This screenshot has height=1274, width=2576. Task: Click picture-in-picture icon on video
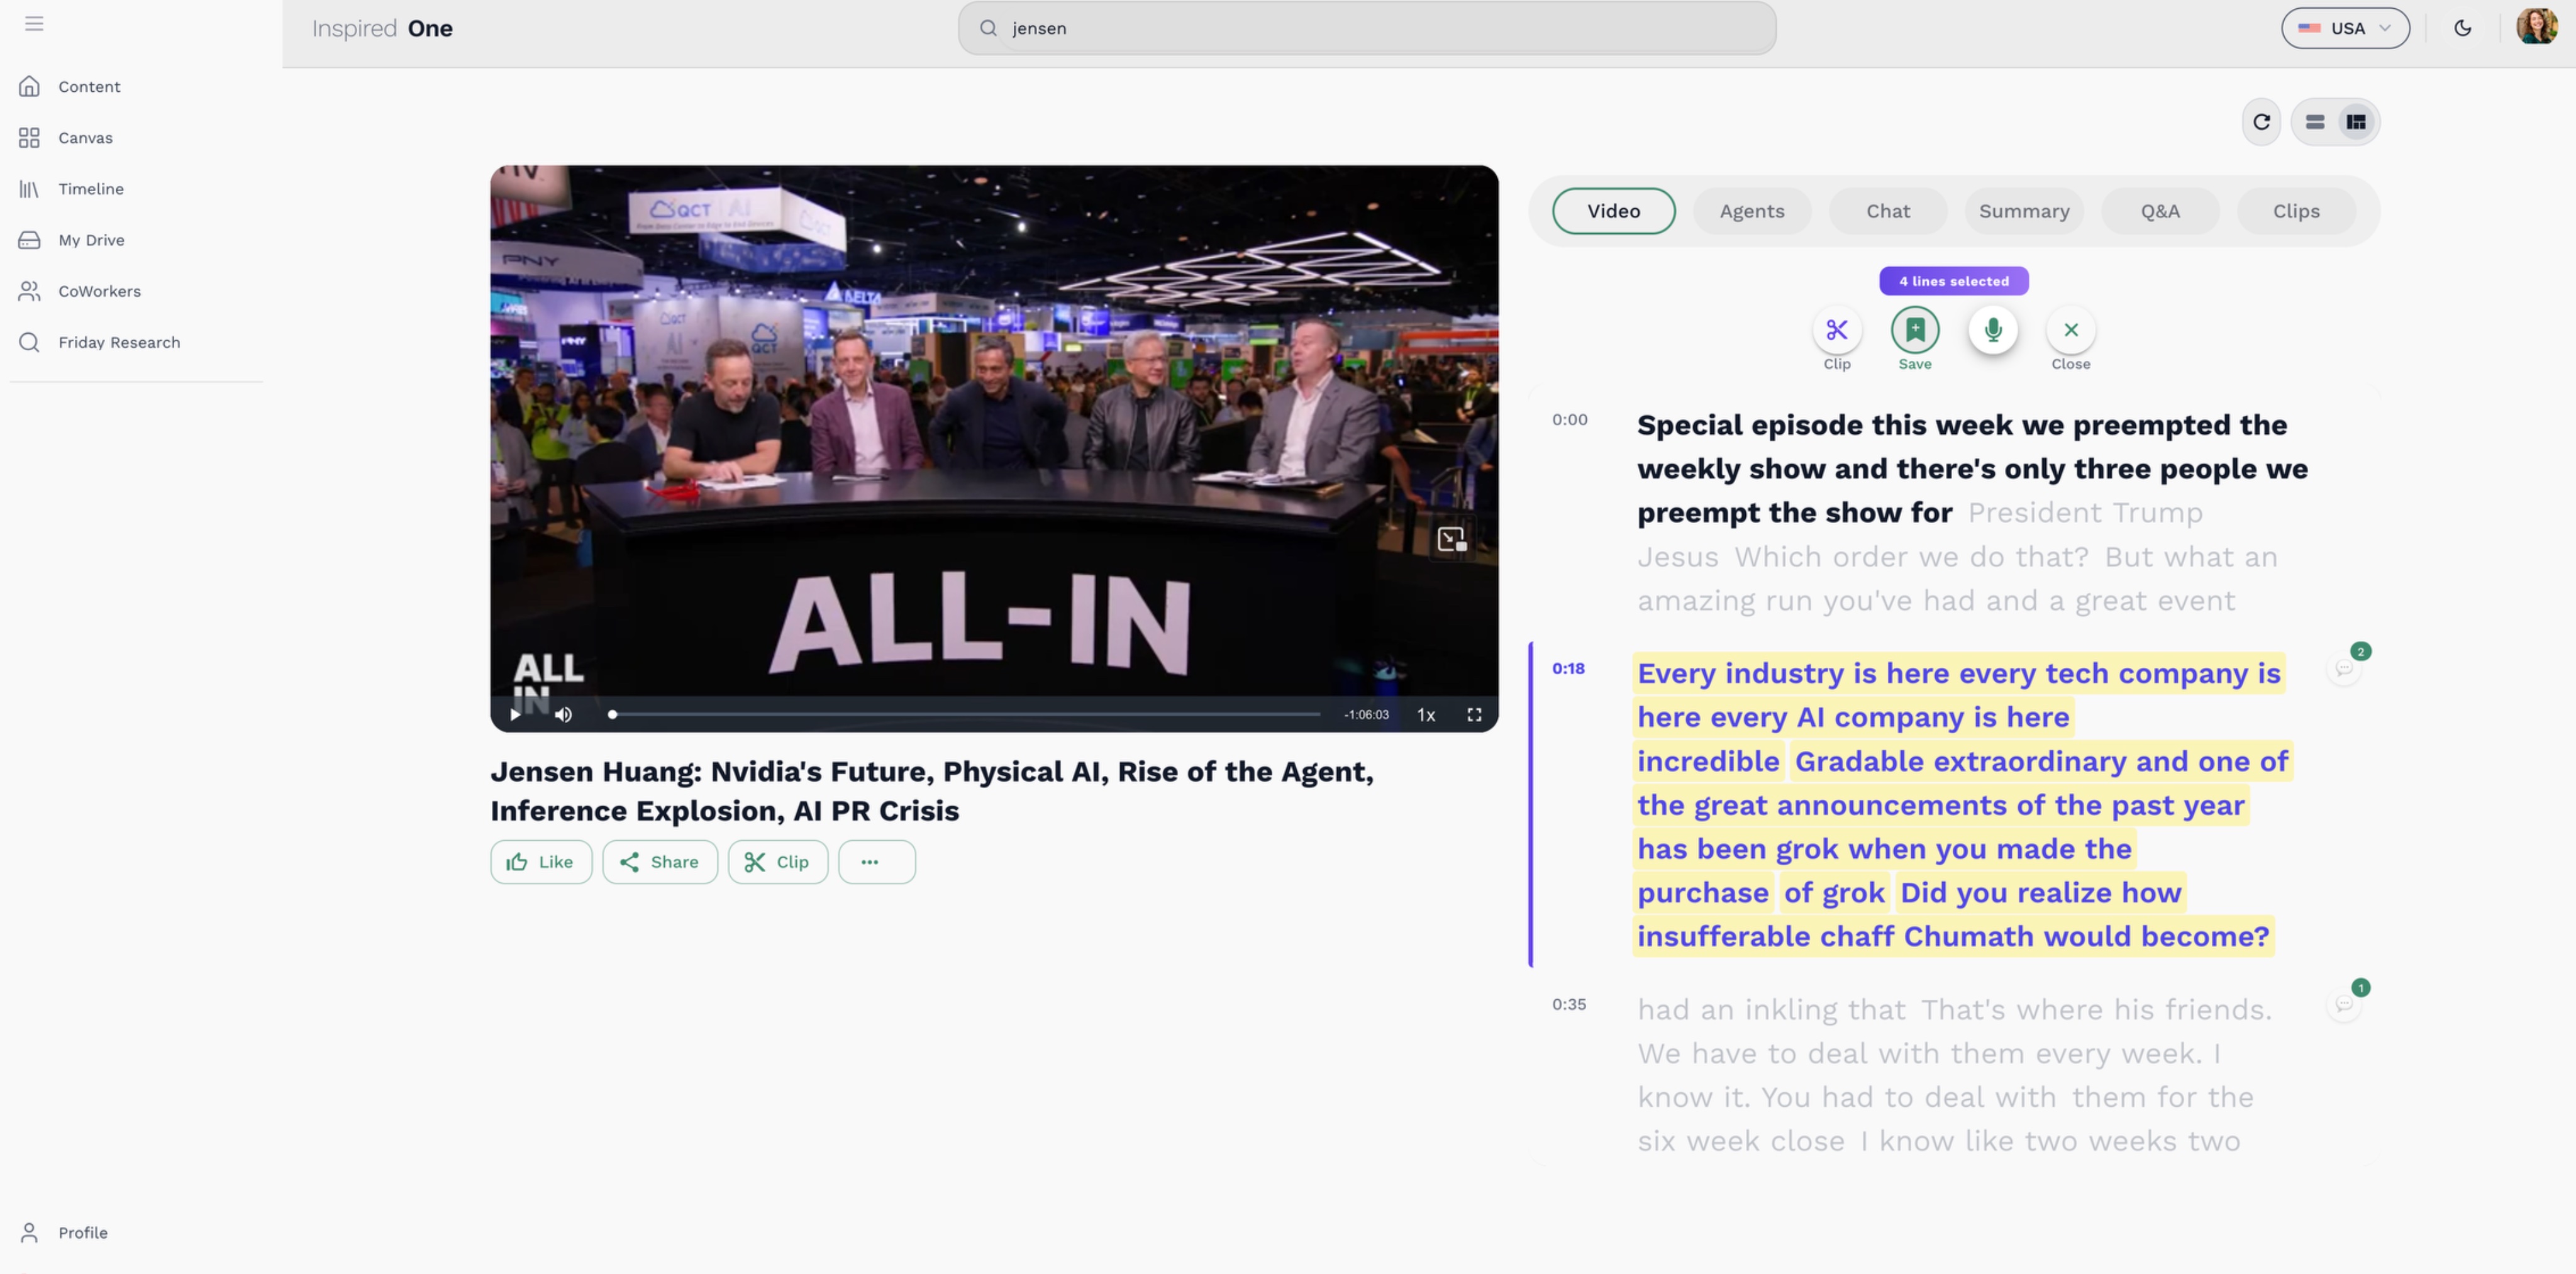coord(1451,540)
